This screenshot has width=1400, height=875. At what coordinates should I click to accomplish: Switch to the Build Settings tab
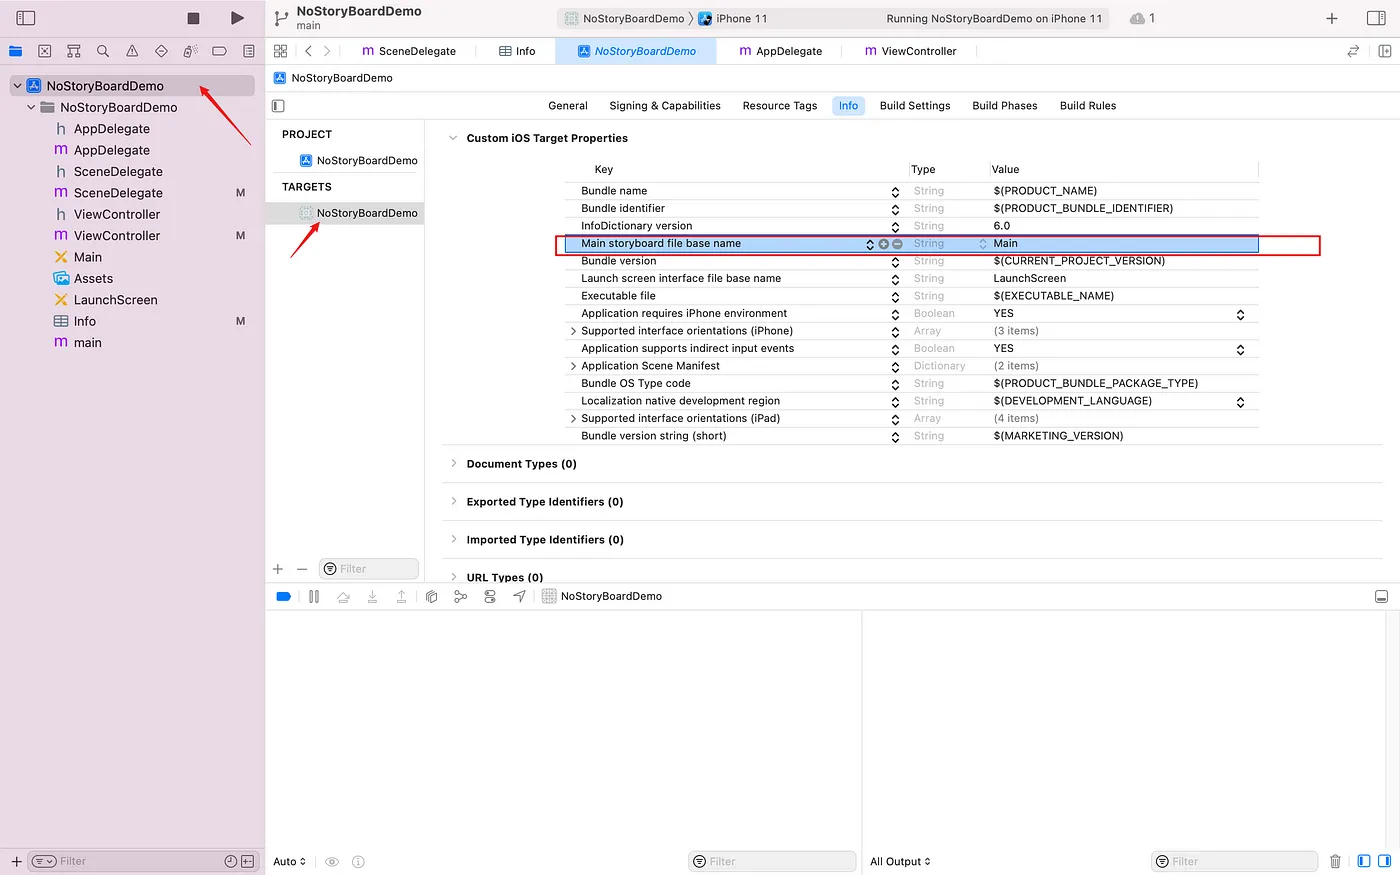(x=915, y=105)
